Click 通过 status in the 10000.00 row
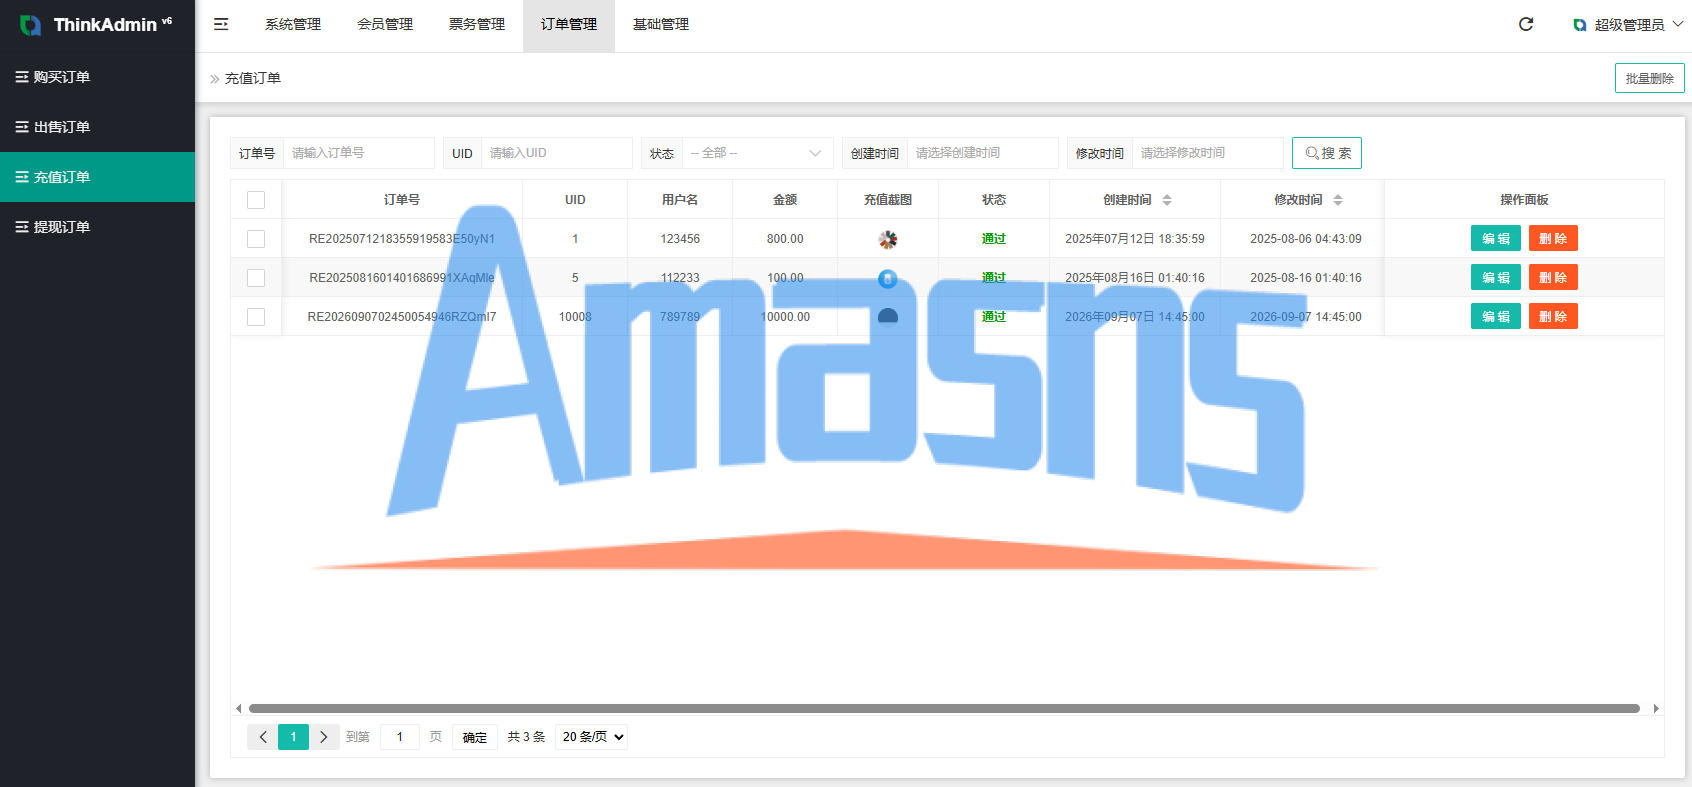 point(994,317)
